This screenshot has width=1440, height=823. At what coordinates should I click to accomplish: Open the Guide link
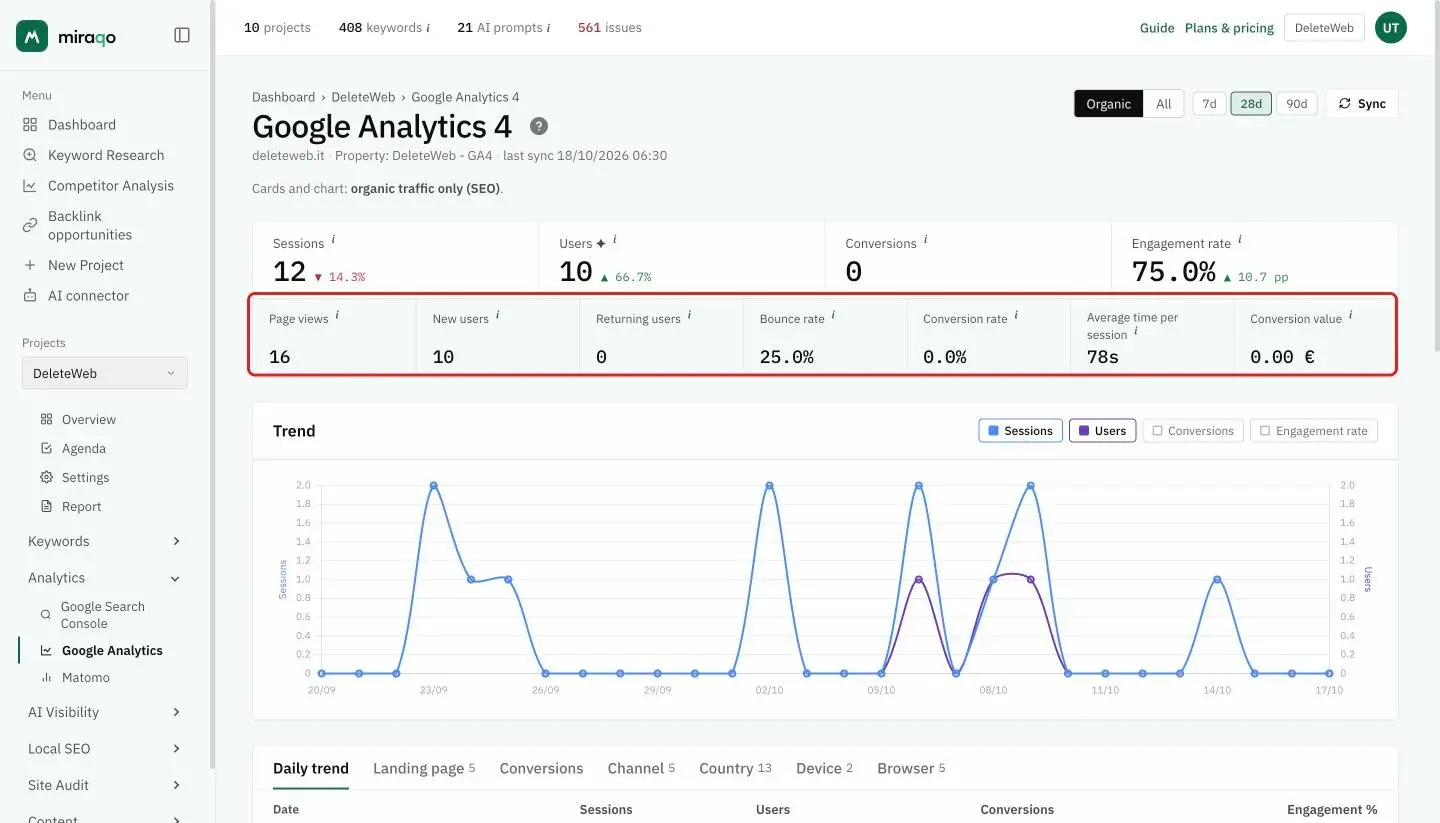click(x=1157, y=28)
